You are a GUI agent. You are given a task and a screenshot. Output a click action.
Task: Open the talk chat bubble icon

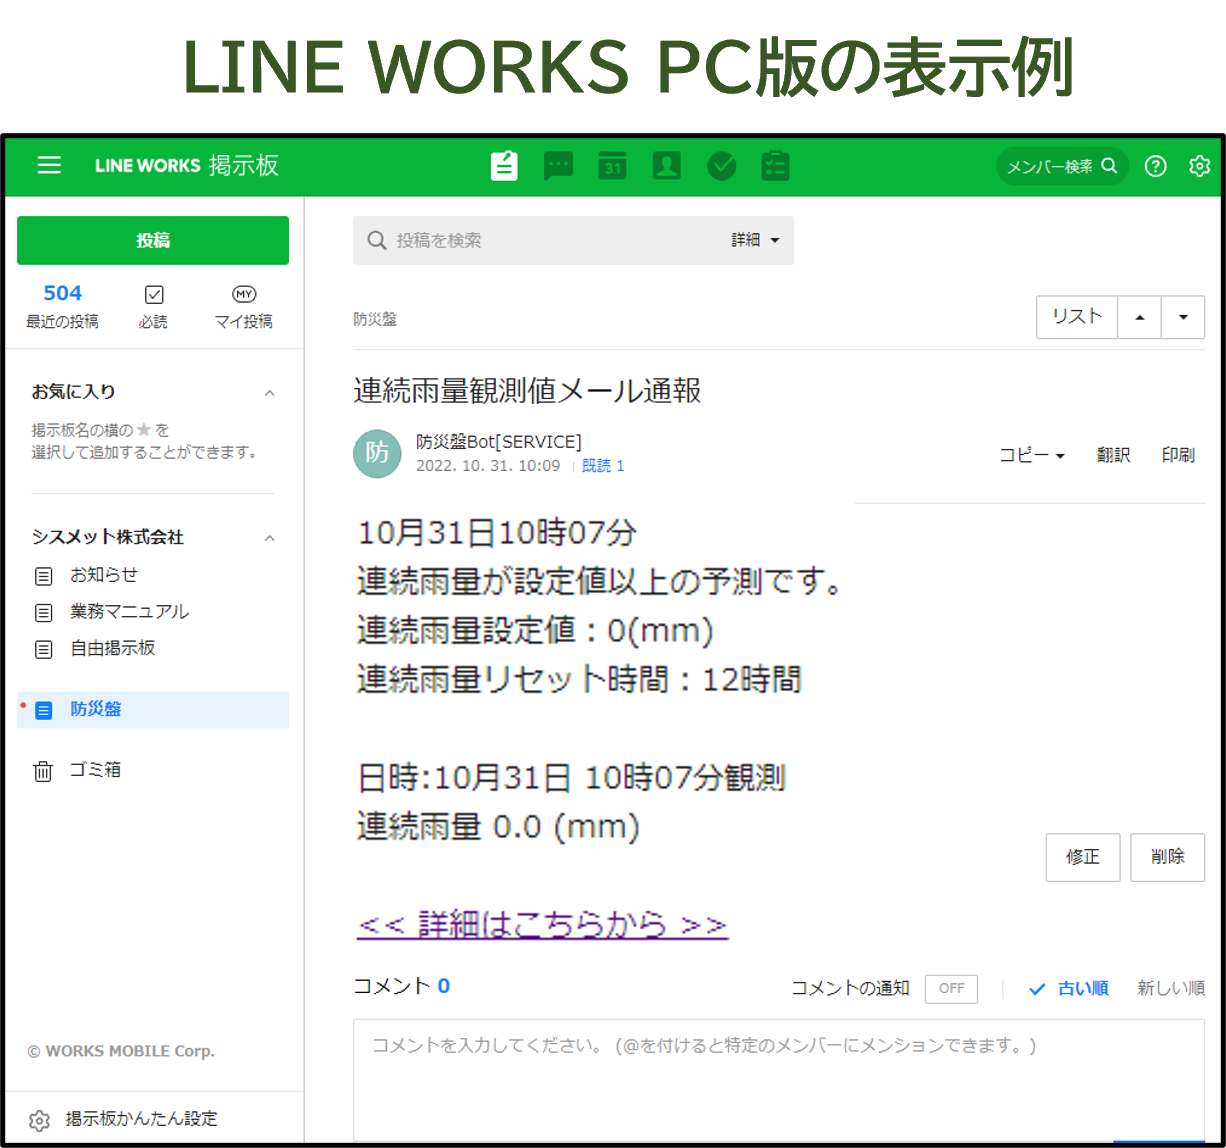pos(558,166)
